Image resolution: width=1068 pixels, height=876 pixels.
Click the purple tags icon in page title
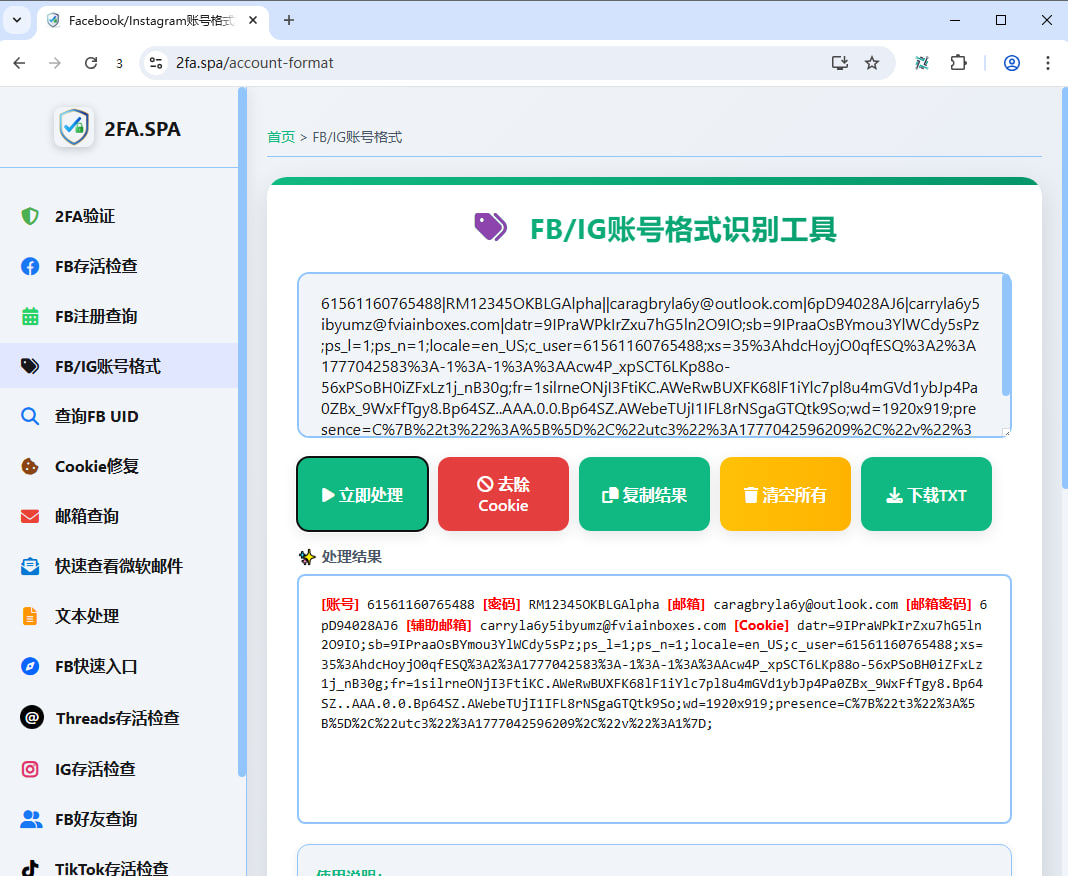tap(490, 228)
